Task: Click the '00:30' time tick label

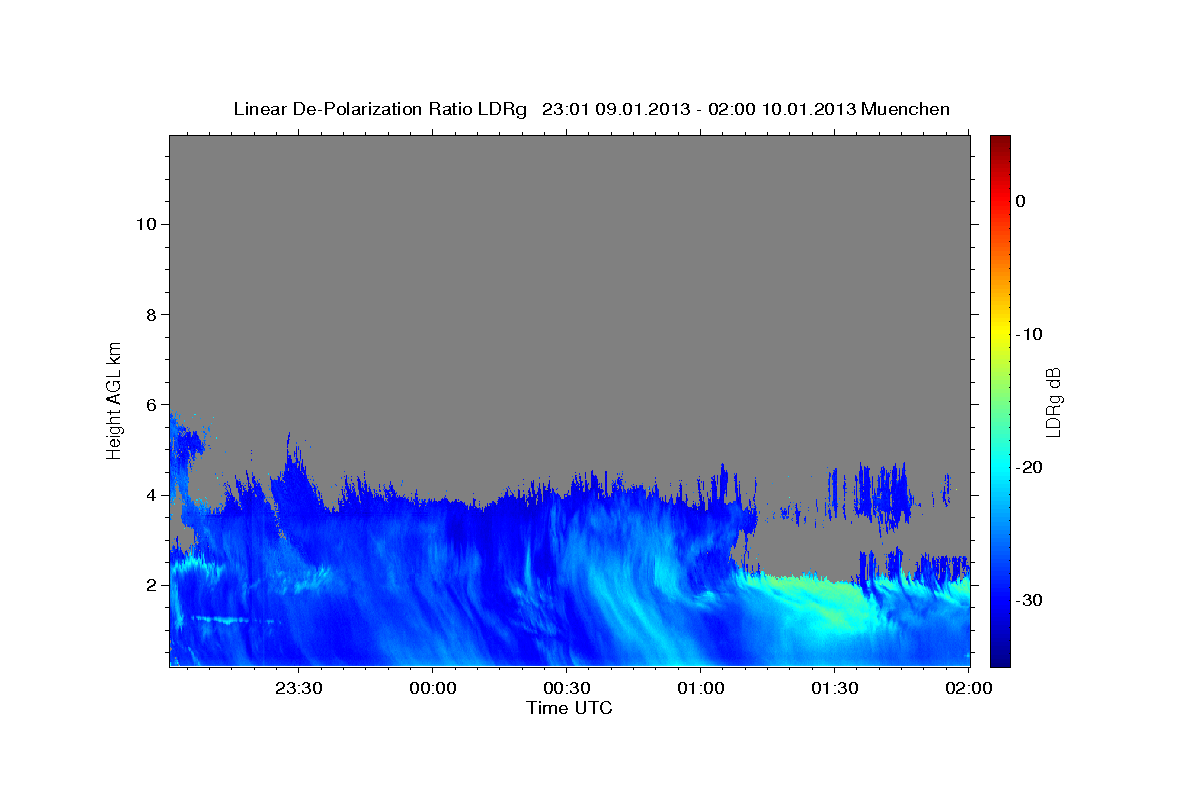Action: [x=566, y=688]
